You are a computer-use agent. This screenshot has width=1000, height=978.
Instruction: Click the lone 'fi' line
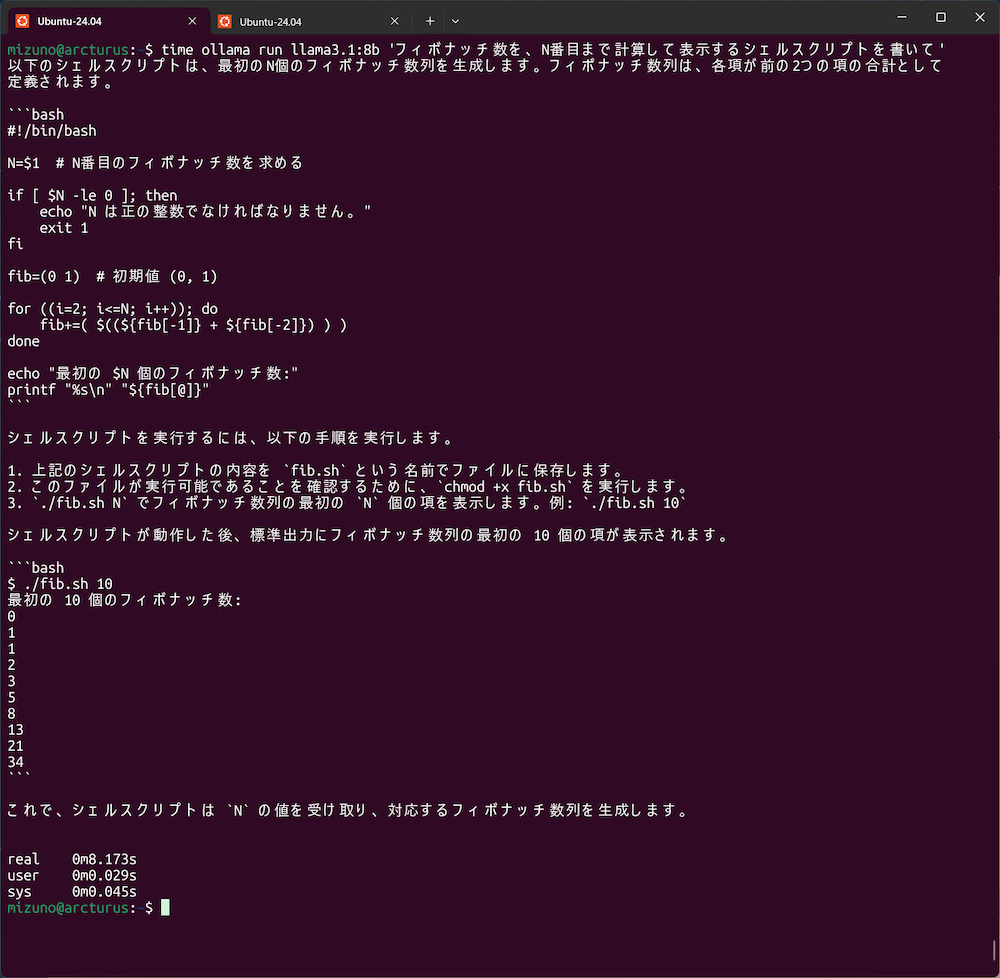tap(15, 244)
